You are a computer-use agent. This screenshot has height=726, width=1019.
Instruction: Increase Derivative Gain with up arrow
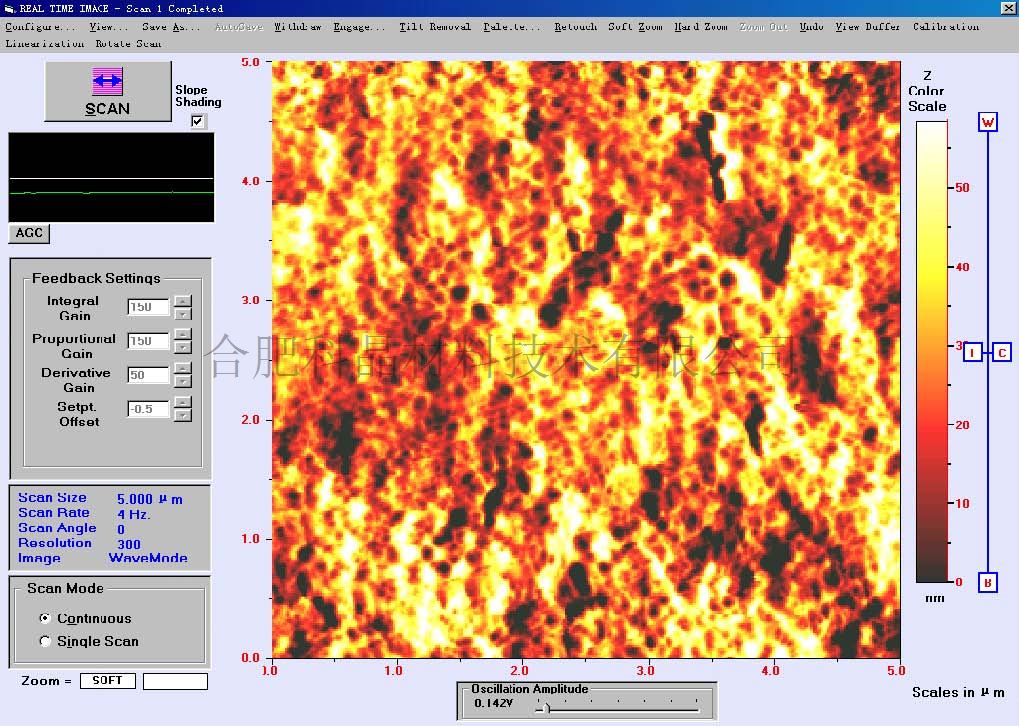[x=183, y=369]
